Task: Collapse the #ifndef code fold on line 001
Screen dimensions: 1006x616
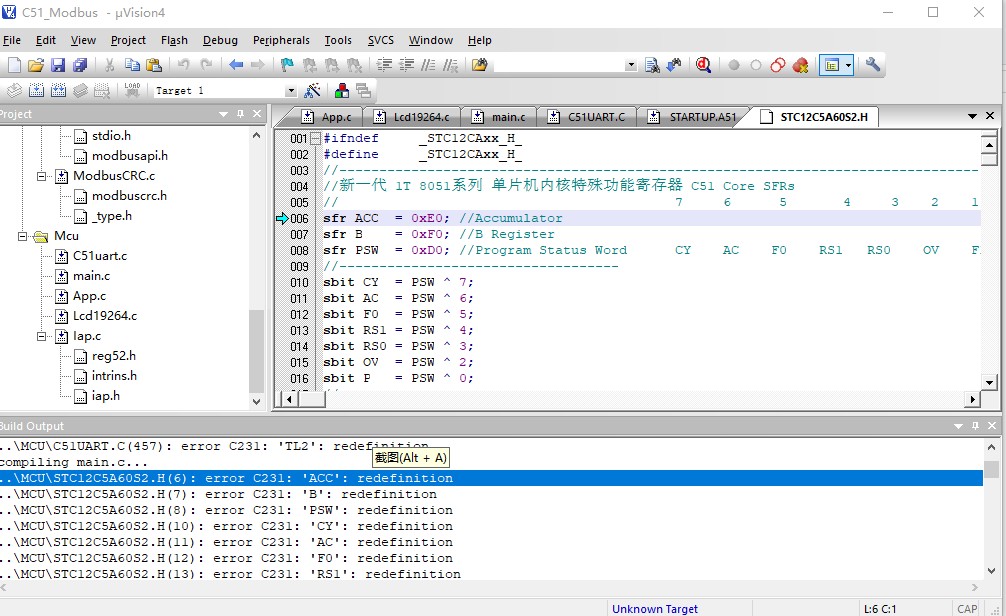Action: pos(315,138)
